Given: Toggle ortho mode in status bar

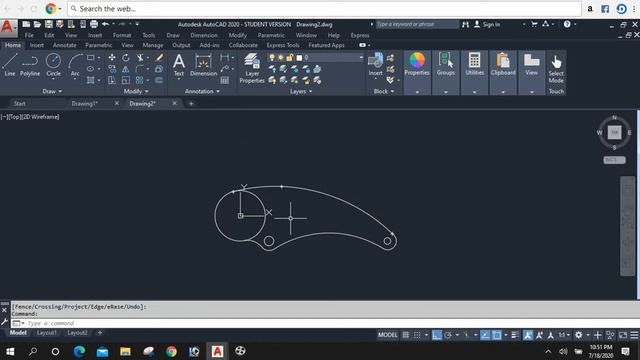Looking at the screenshot, I should pyautogui.click(x=437, y=335).
